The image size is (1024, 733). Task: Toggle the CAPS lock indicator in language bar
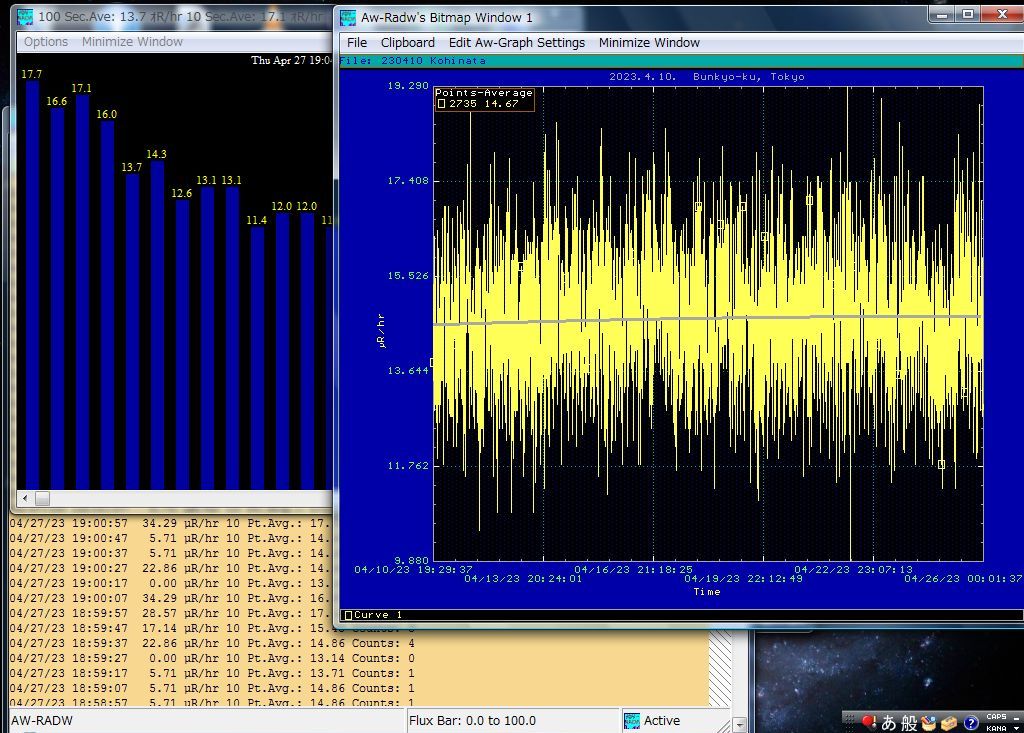click(996, 717)
